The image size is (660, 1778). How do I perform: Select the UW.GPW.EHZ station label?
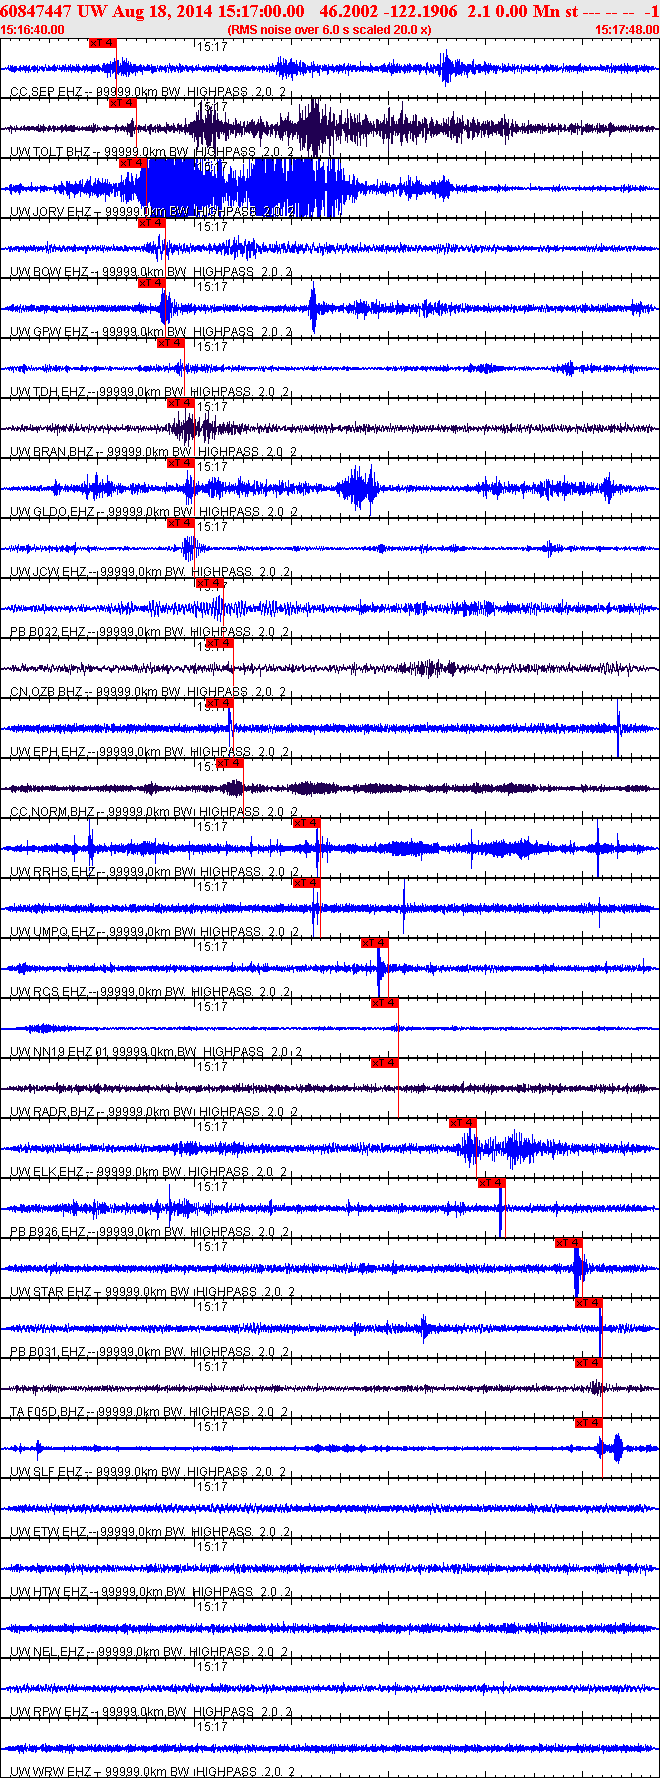tap(50, 332)
